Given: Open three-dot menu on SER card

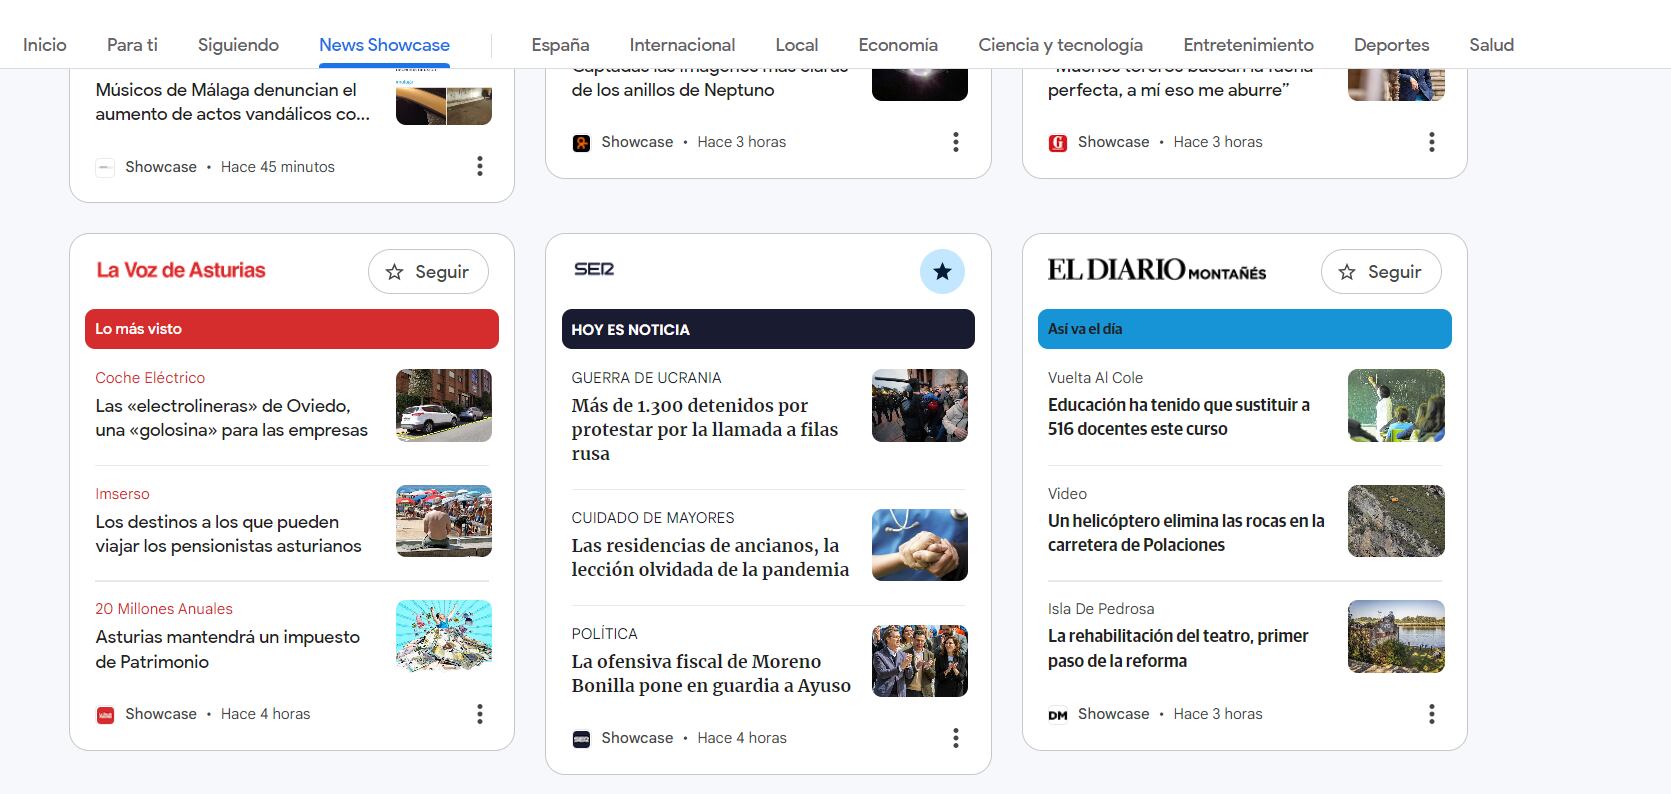Looking at the screenshot, I should pos(956,738).
